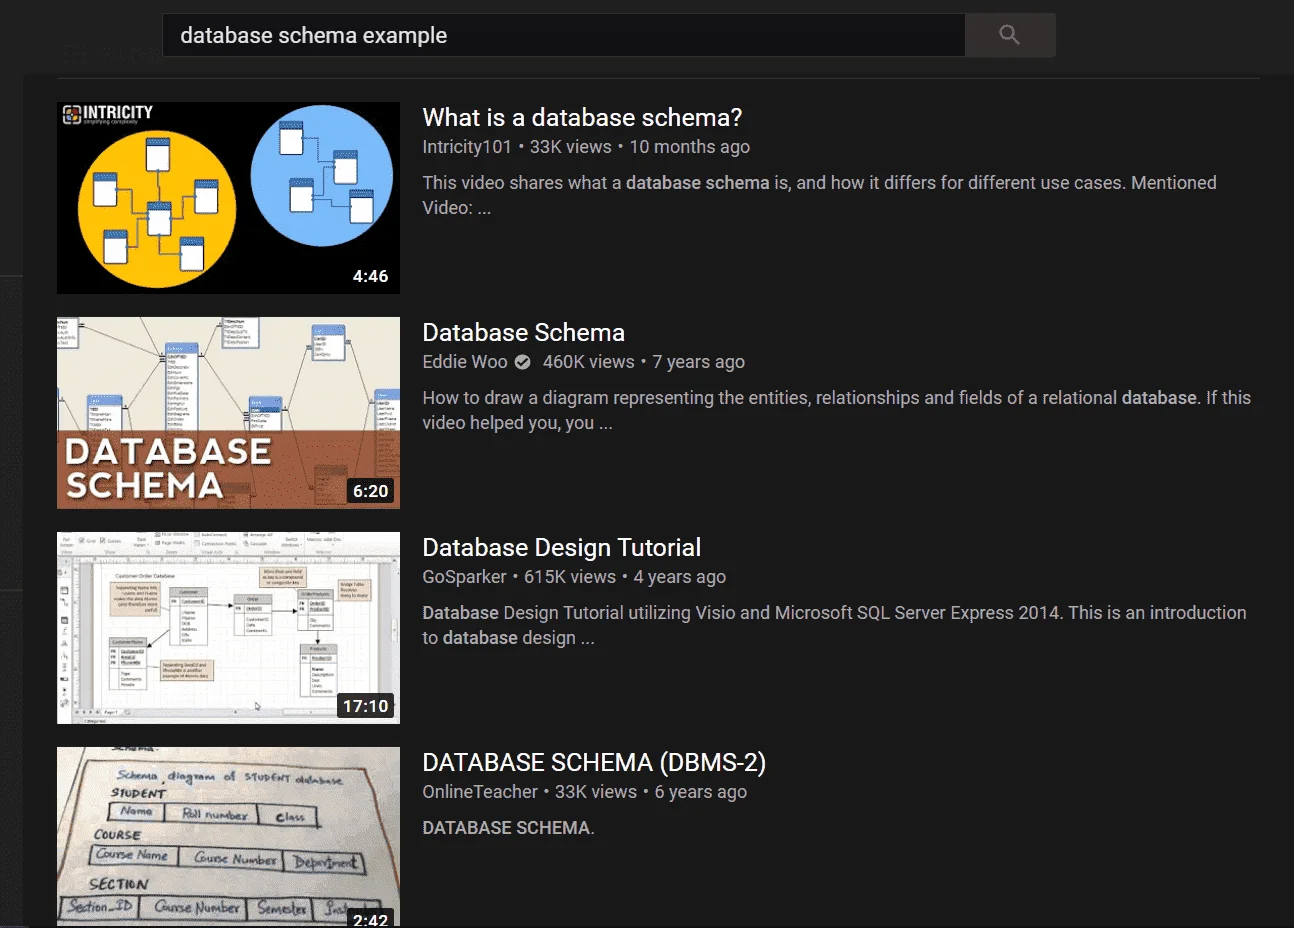Open the 'DATABASE SCHEMA (DBMS-2)' video title
1294x928 pixels.
coord(594,763)
